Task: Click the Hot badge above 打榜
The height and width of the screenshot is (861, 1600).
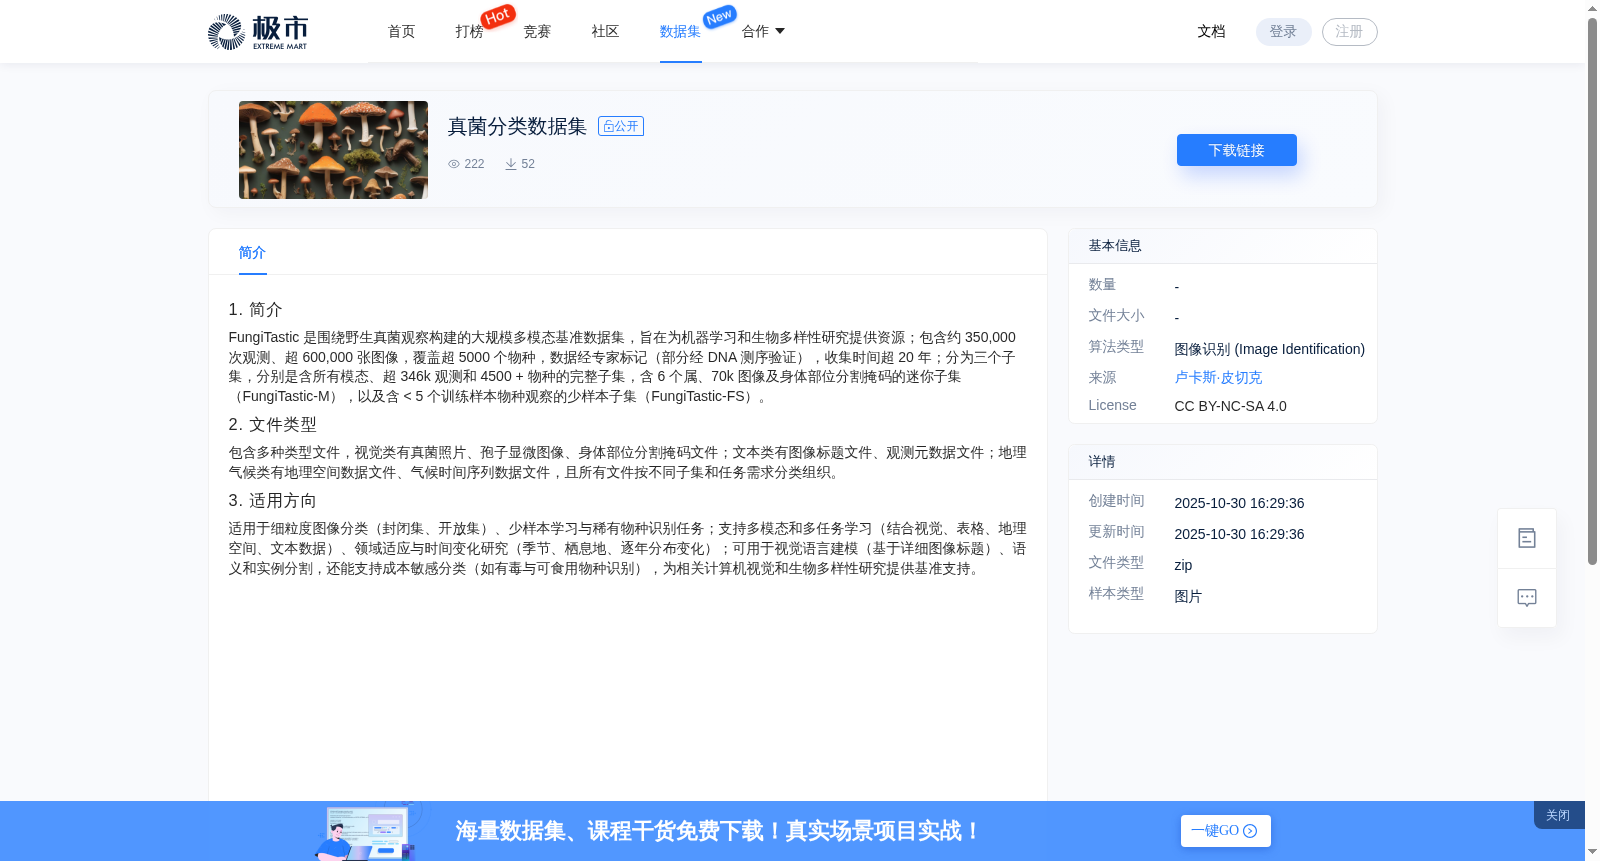Action: [x=498, y=16]
